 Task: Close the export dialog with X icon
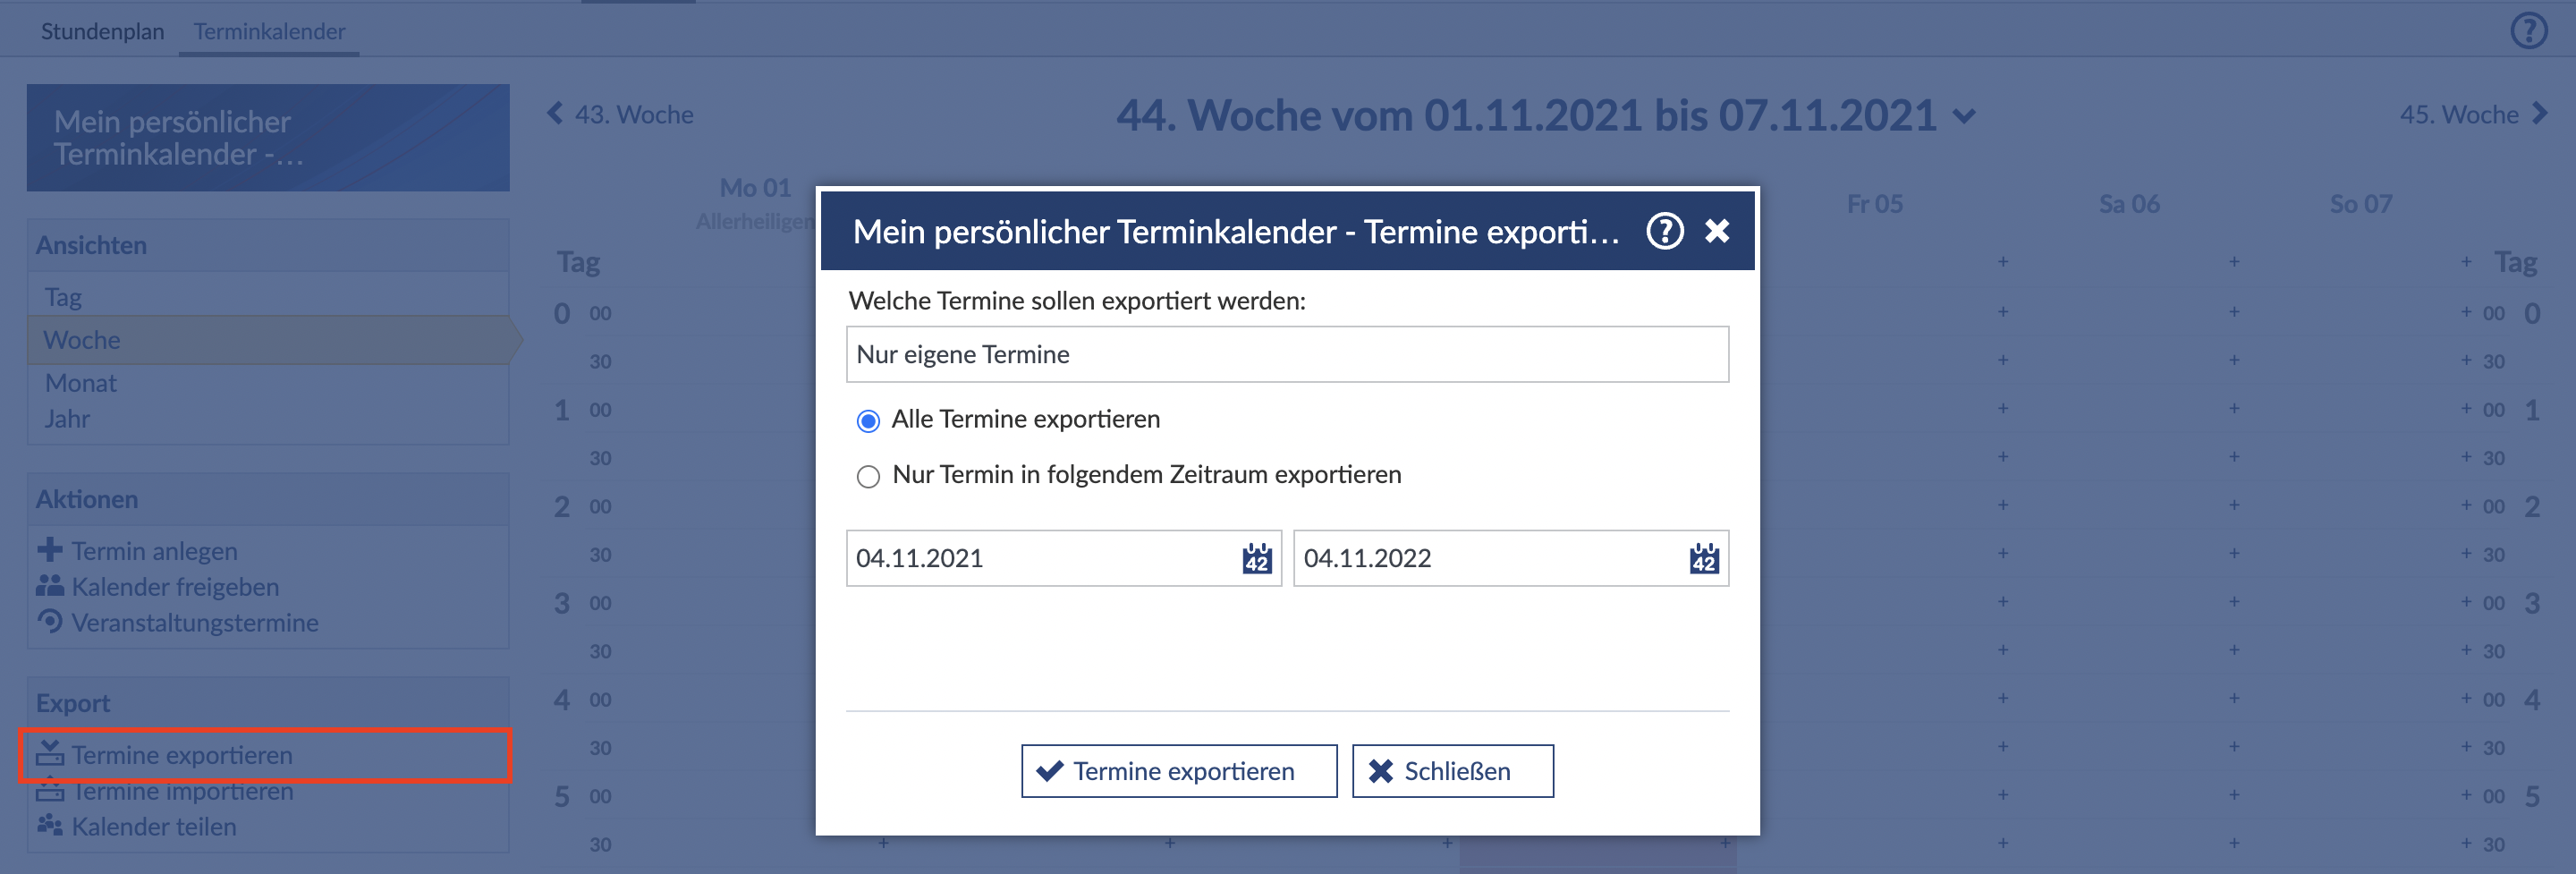[x=1717, y=231]
